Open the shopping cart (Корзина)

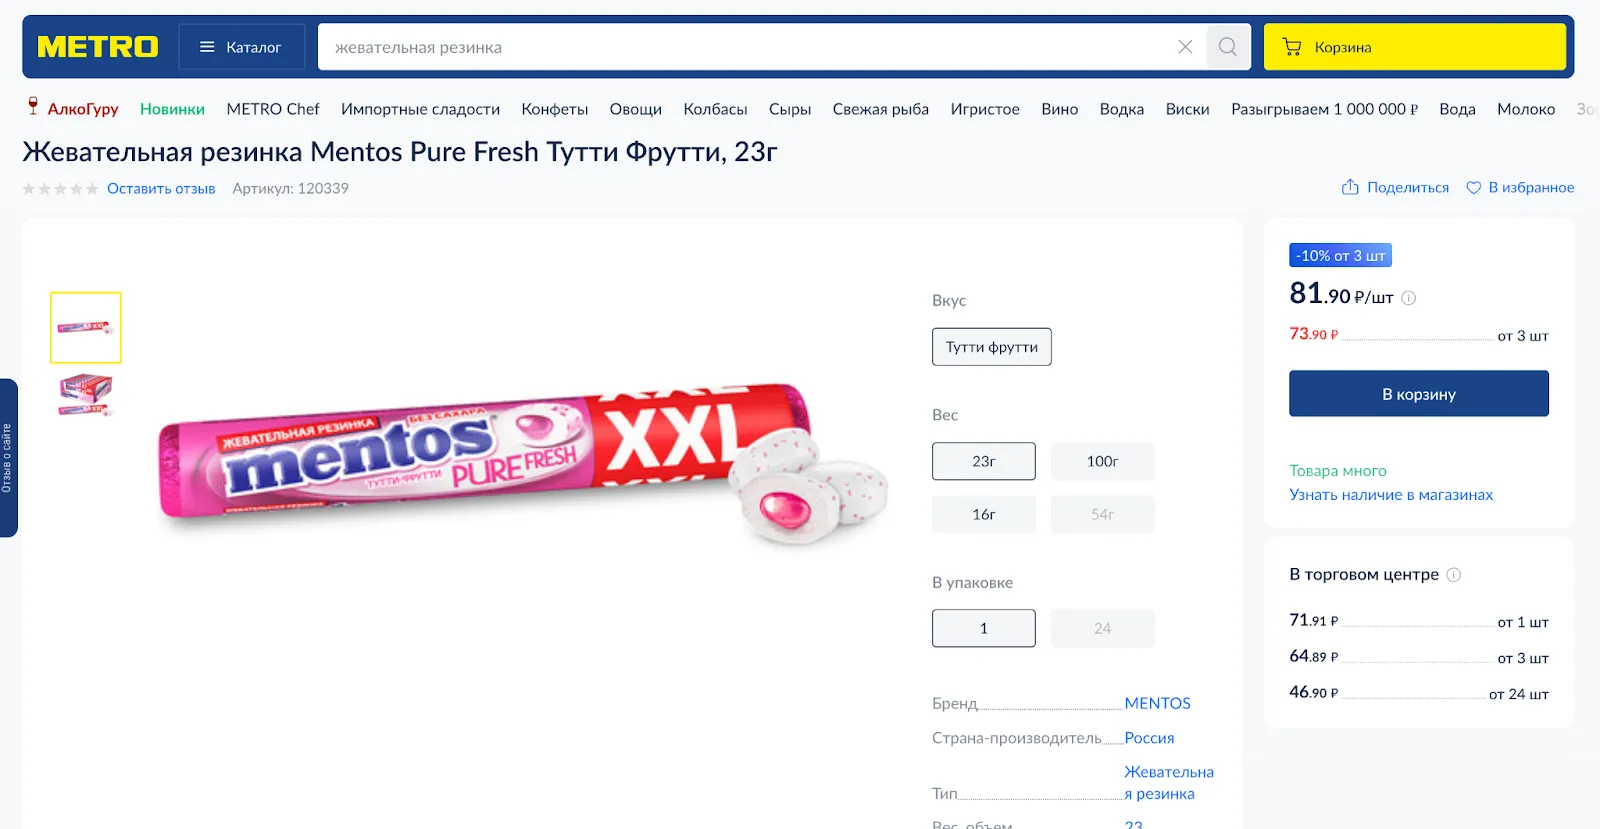1414,47
